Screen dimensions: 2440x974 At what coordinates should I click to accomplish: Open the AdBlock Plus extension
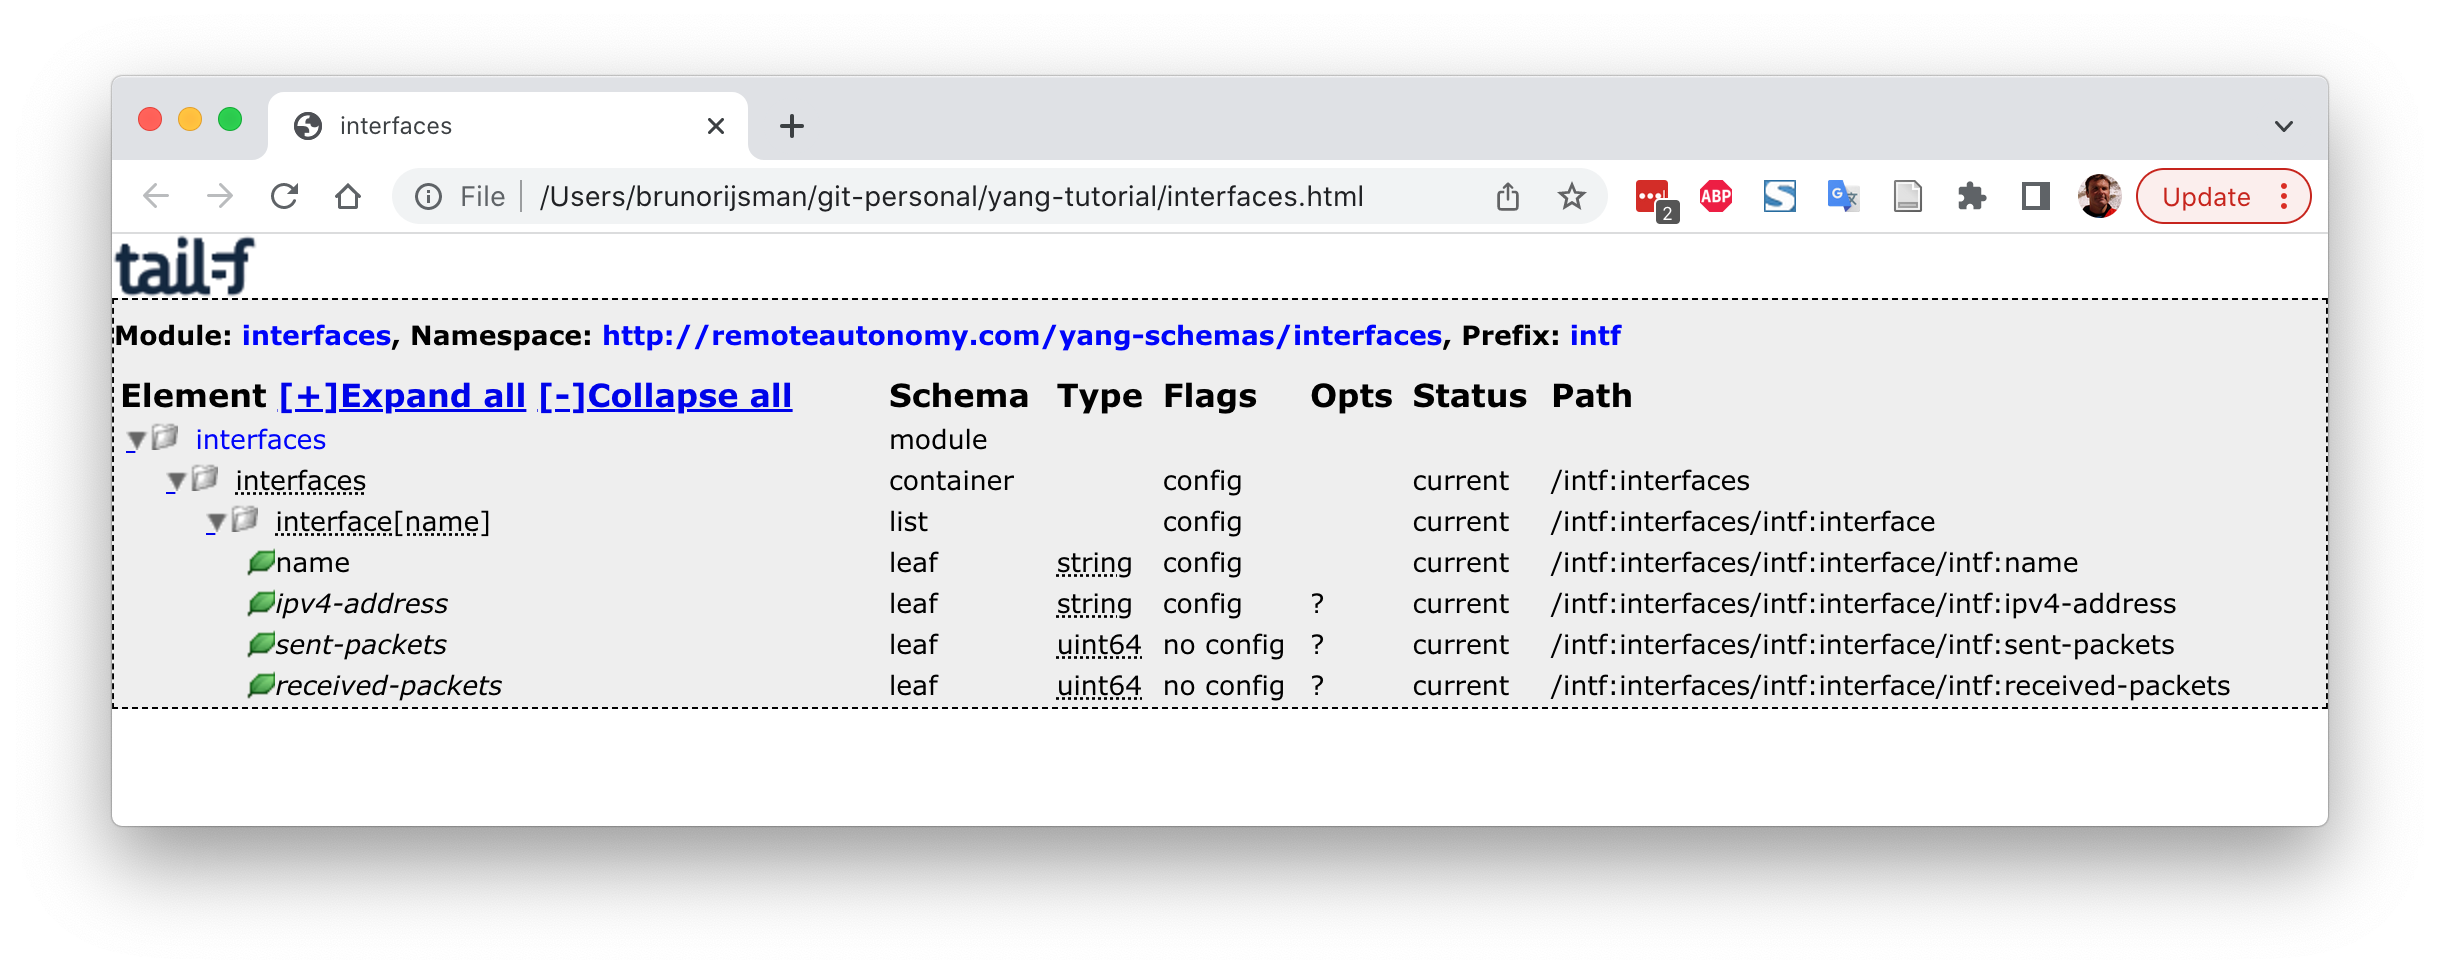point(1716,196)
